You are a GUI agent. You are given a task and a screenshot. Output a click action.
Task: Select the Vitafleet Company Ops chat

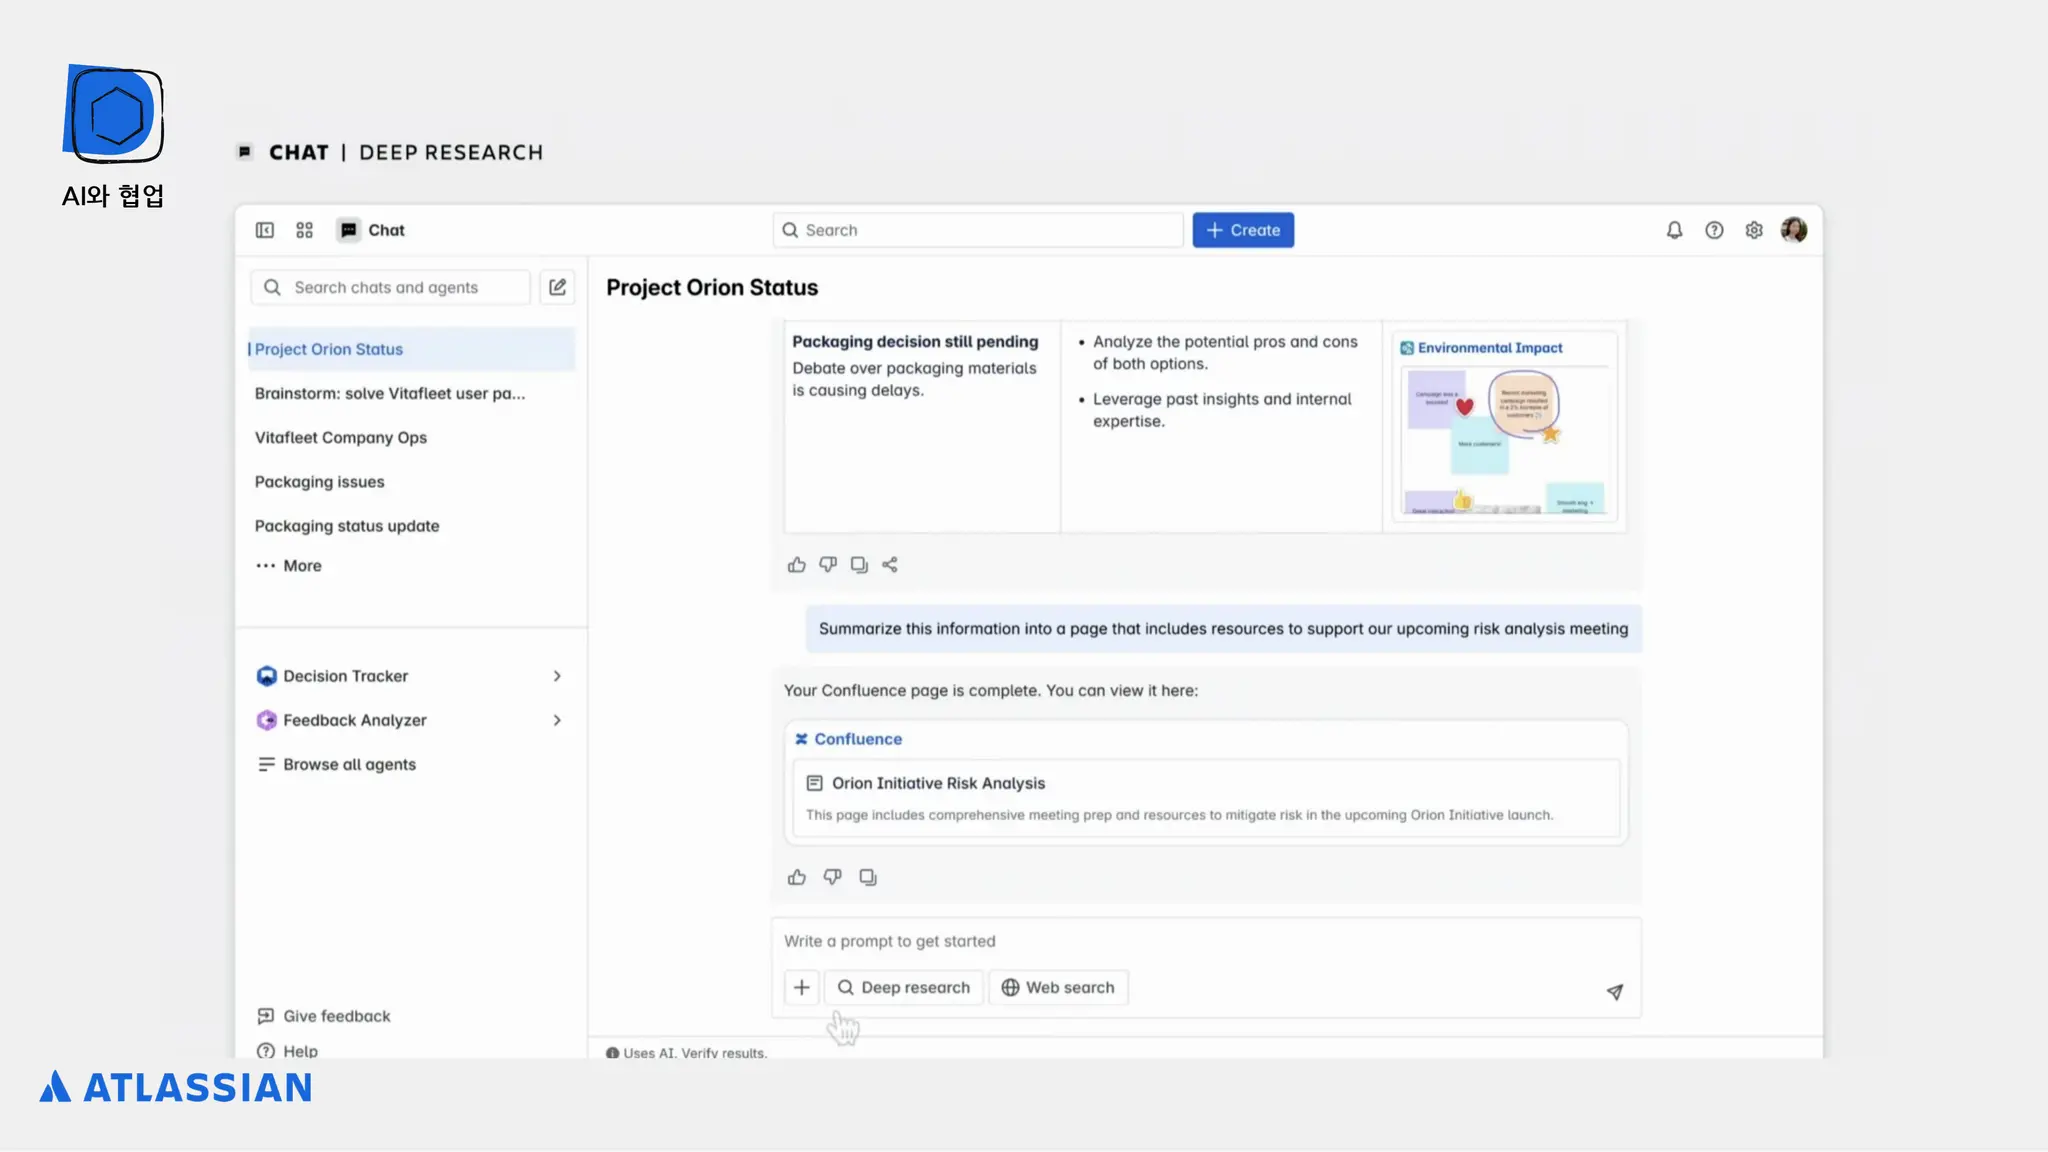(x=340, y=438)
